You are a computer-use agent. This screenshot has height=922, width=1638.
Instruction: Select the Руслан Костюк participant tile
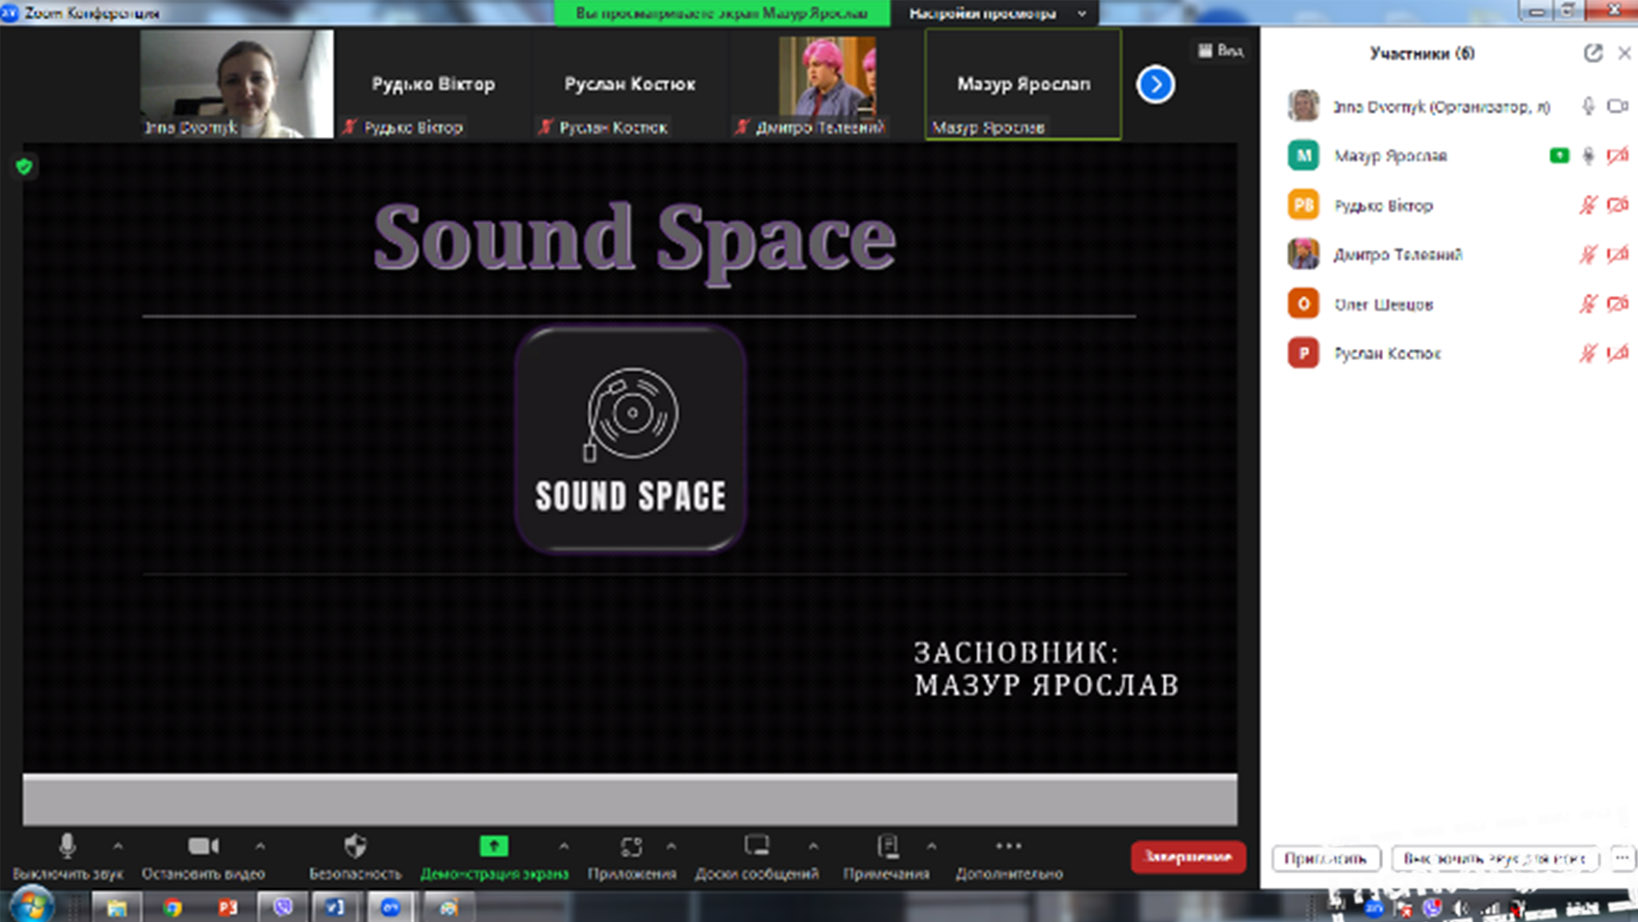point(629,84)
